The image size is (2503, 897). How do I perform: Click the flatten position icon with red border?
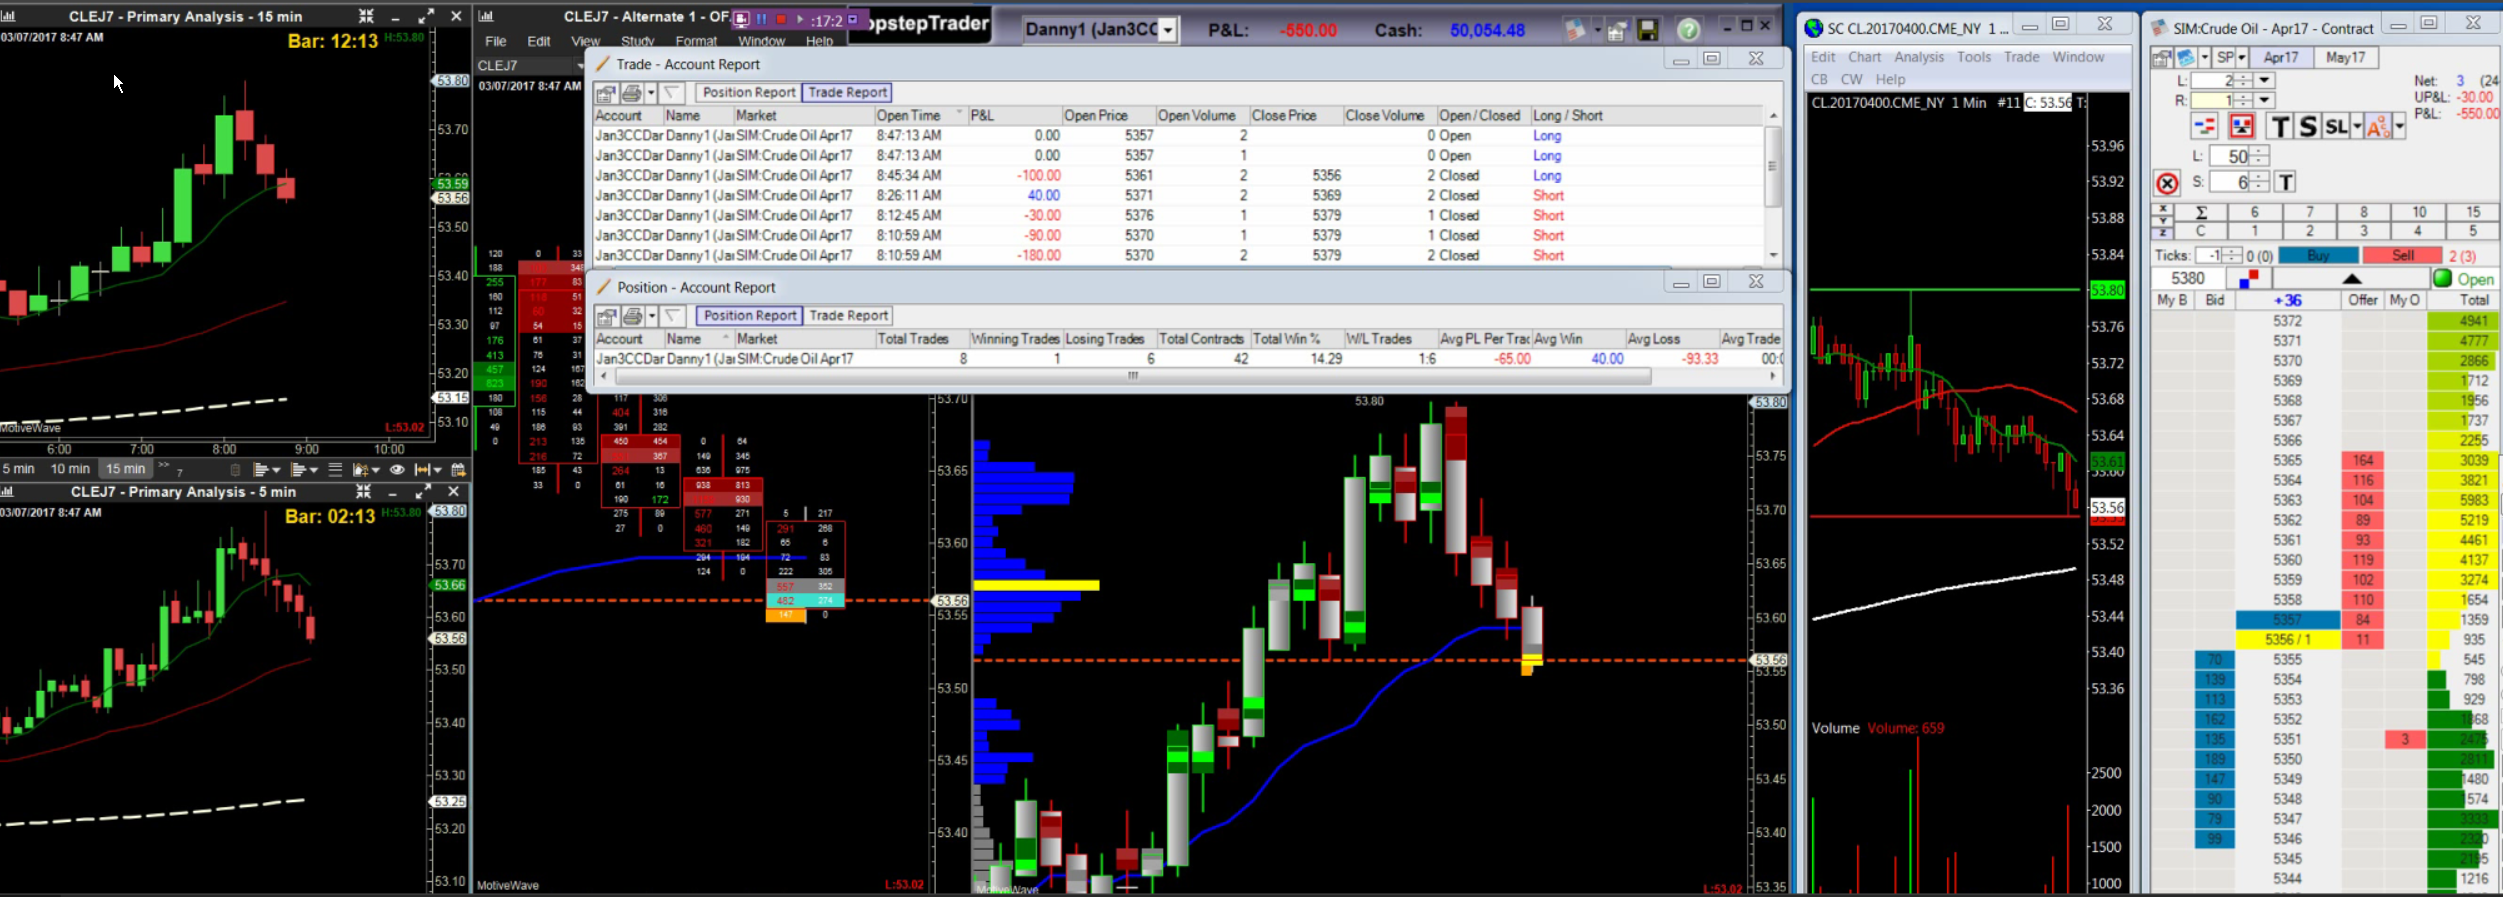click(x=2242, y=126)
